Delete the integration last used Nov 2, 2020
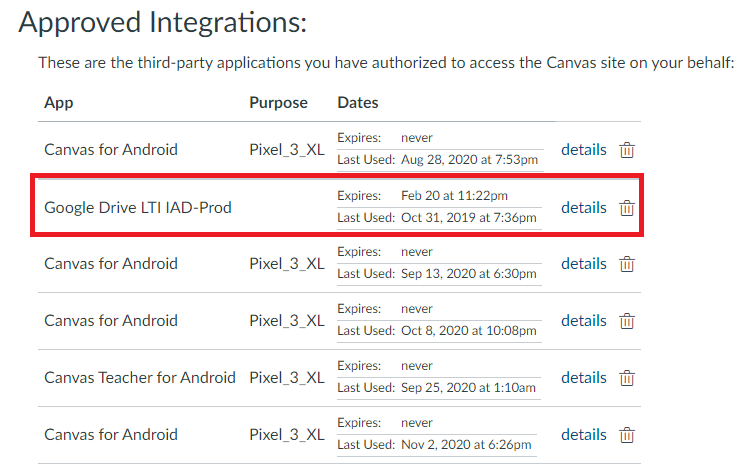 pos(627,435)
